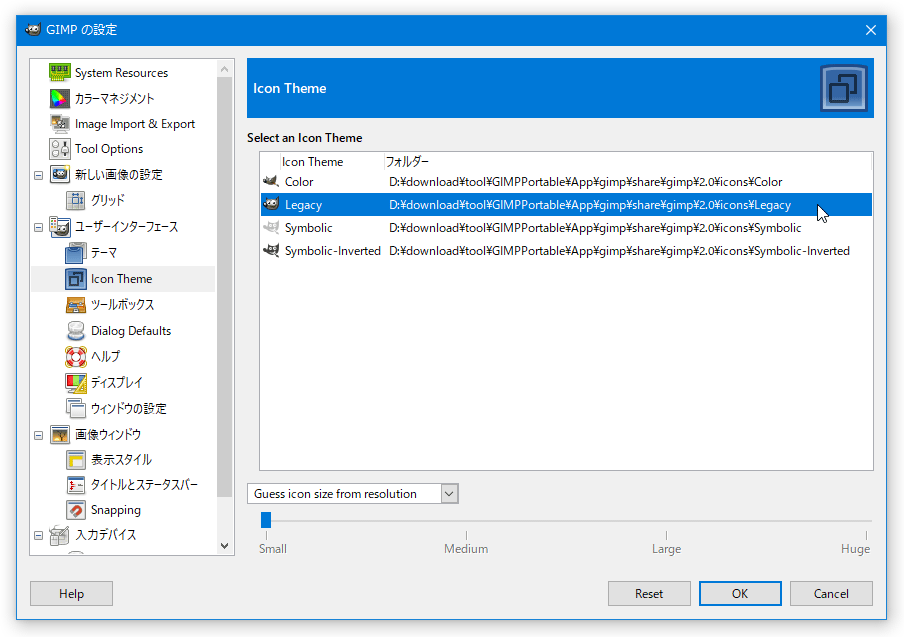Click the Tool Options icon
The height and width of the screenshot is (637, 904).
point(60,149)
